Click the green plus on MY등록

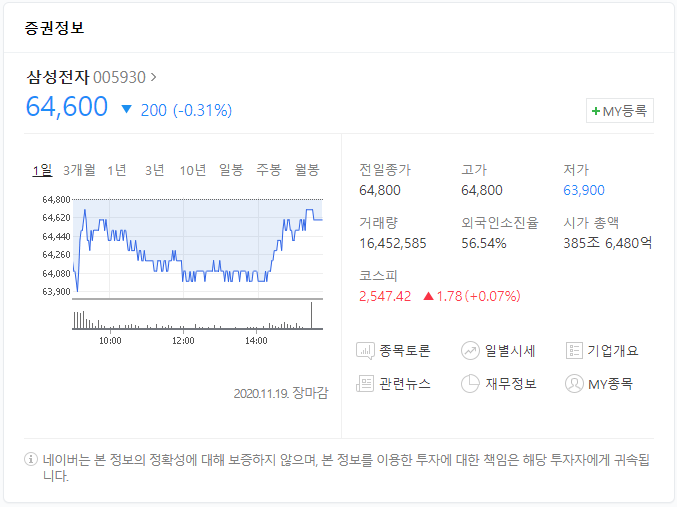click(x=596, y=111)
